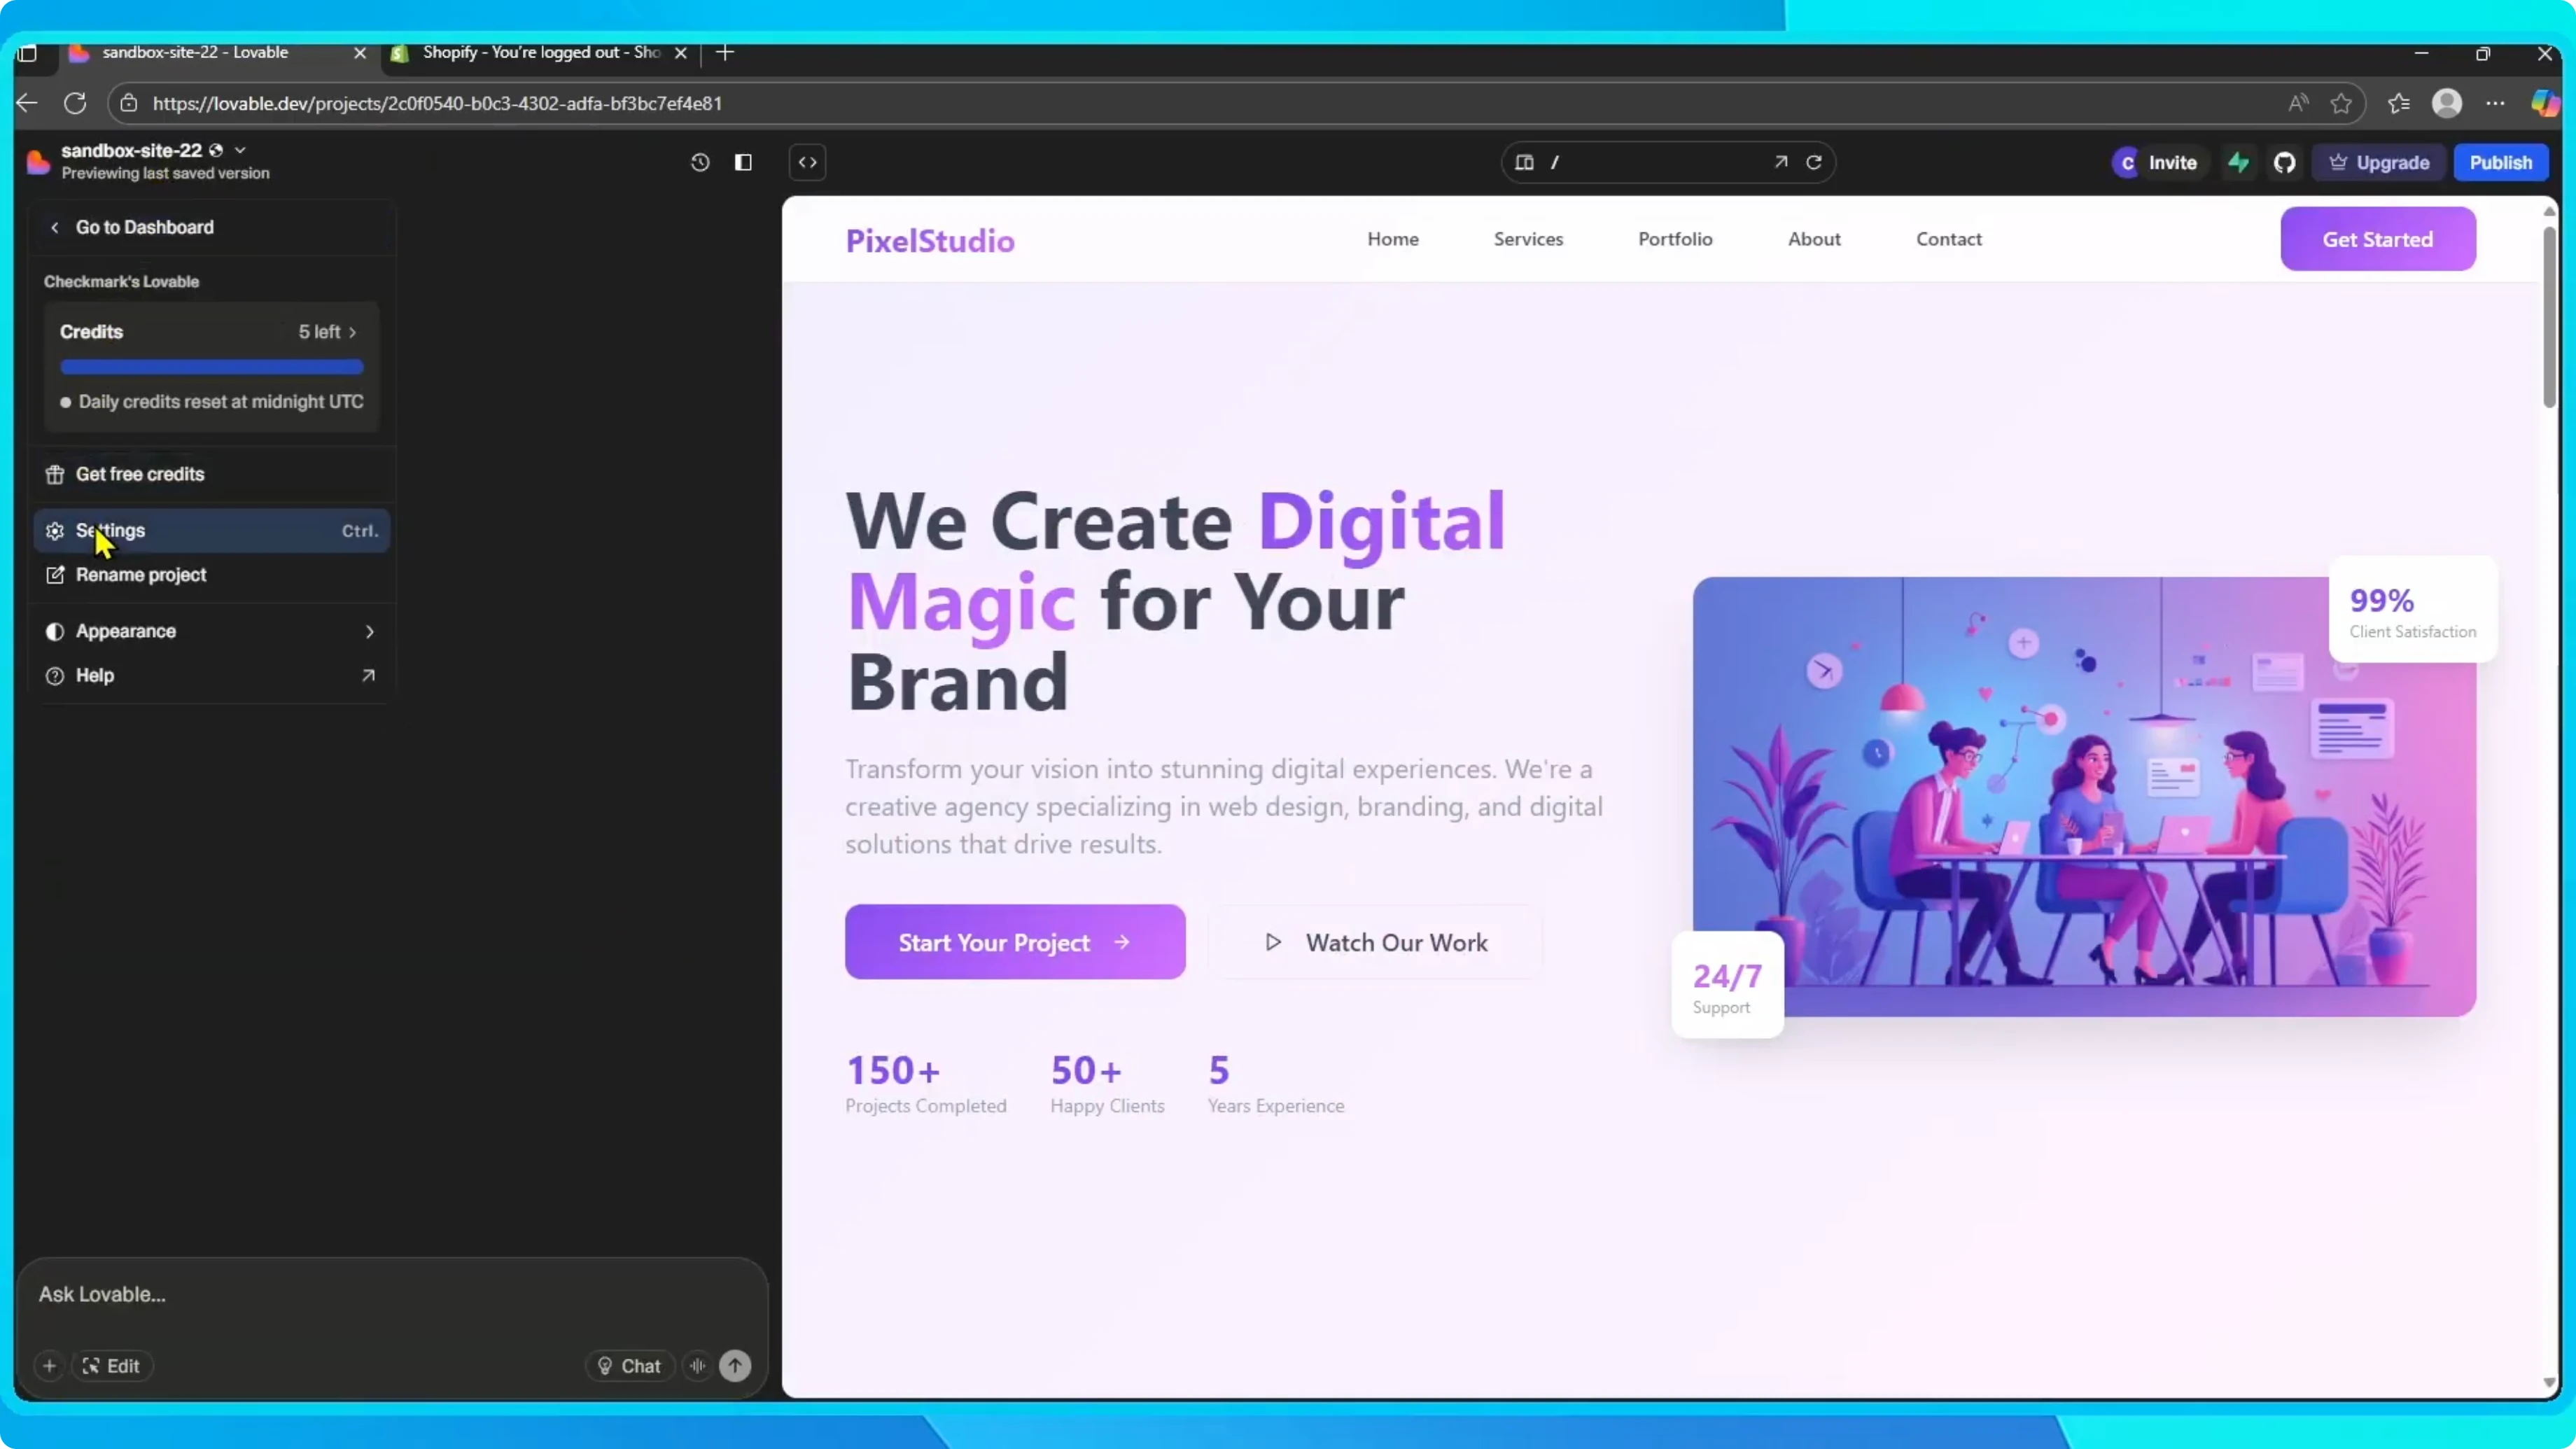Go to Home nav link
Image resolution: width=2576 pixels, height=1449 pixels.
[1393, 239]
